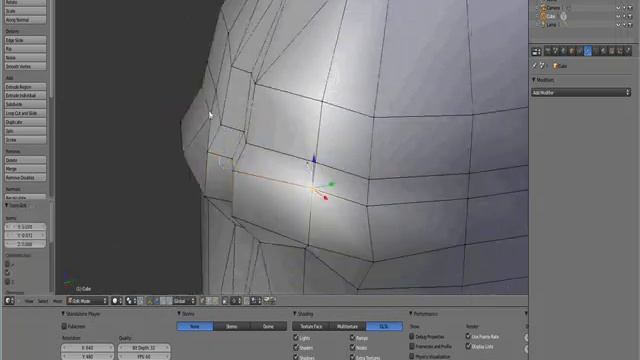The height and width of the screenshot is (360, 640).
Task: Open the Physics properties tab
Action: (x=628, y=51)
